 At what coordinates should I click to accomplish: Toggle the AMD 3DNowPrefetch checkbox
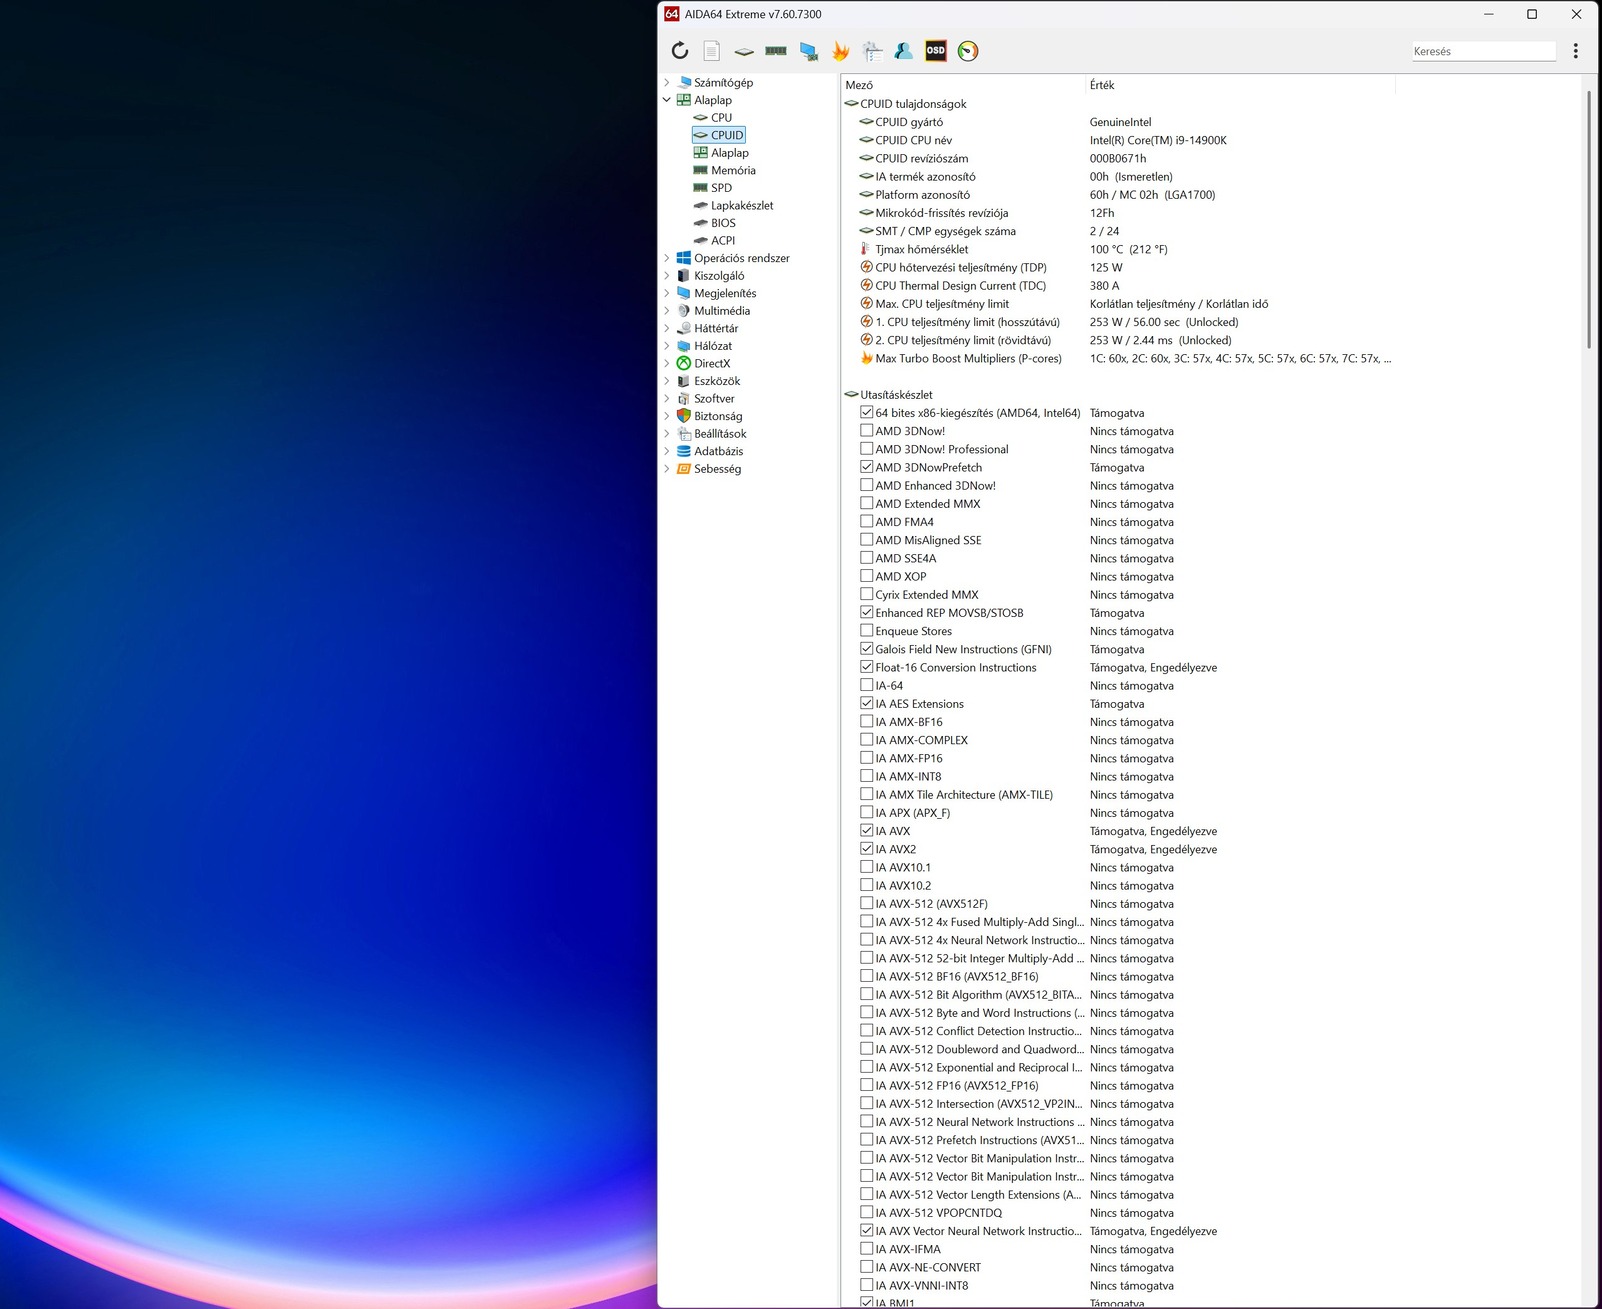867,467
